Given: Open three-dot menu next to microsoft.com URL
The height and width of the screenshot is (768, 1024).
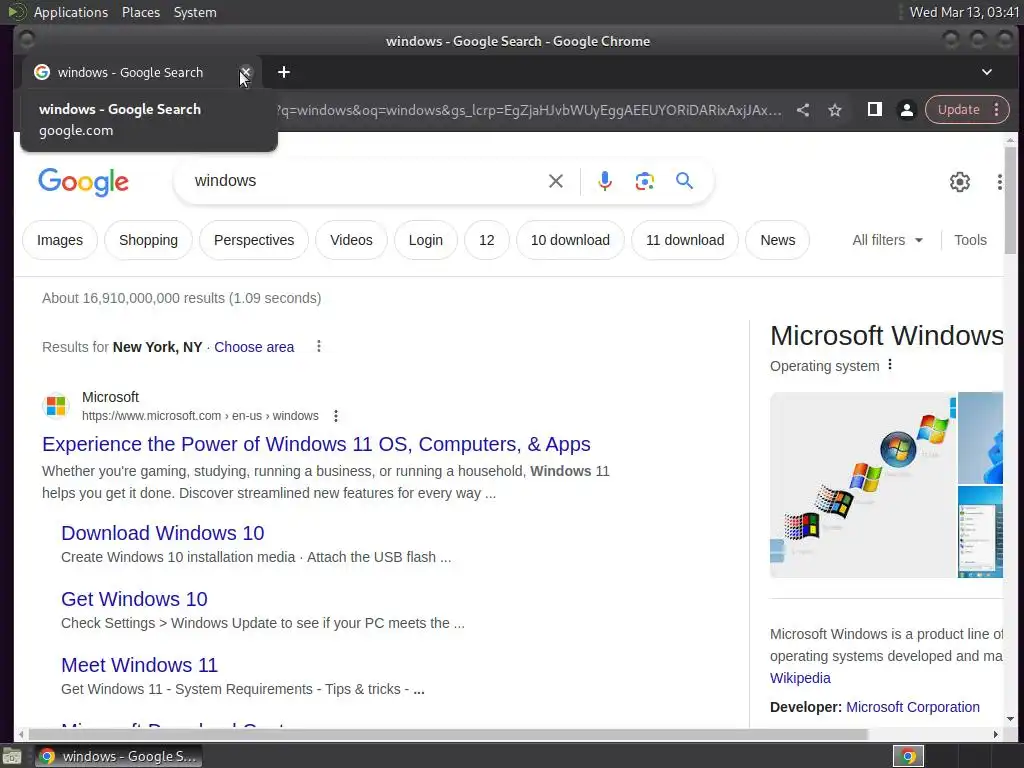Looking at the screenshot, I should [x=336, y=416].
